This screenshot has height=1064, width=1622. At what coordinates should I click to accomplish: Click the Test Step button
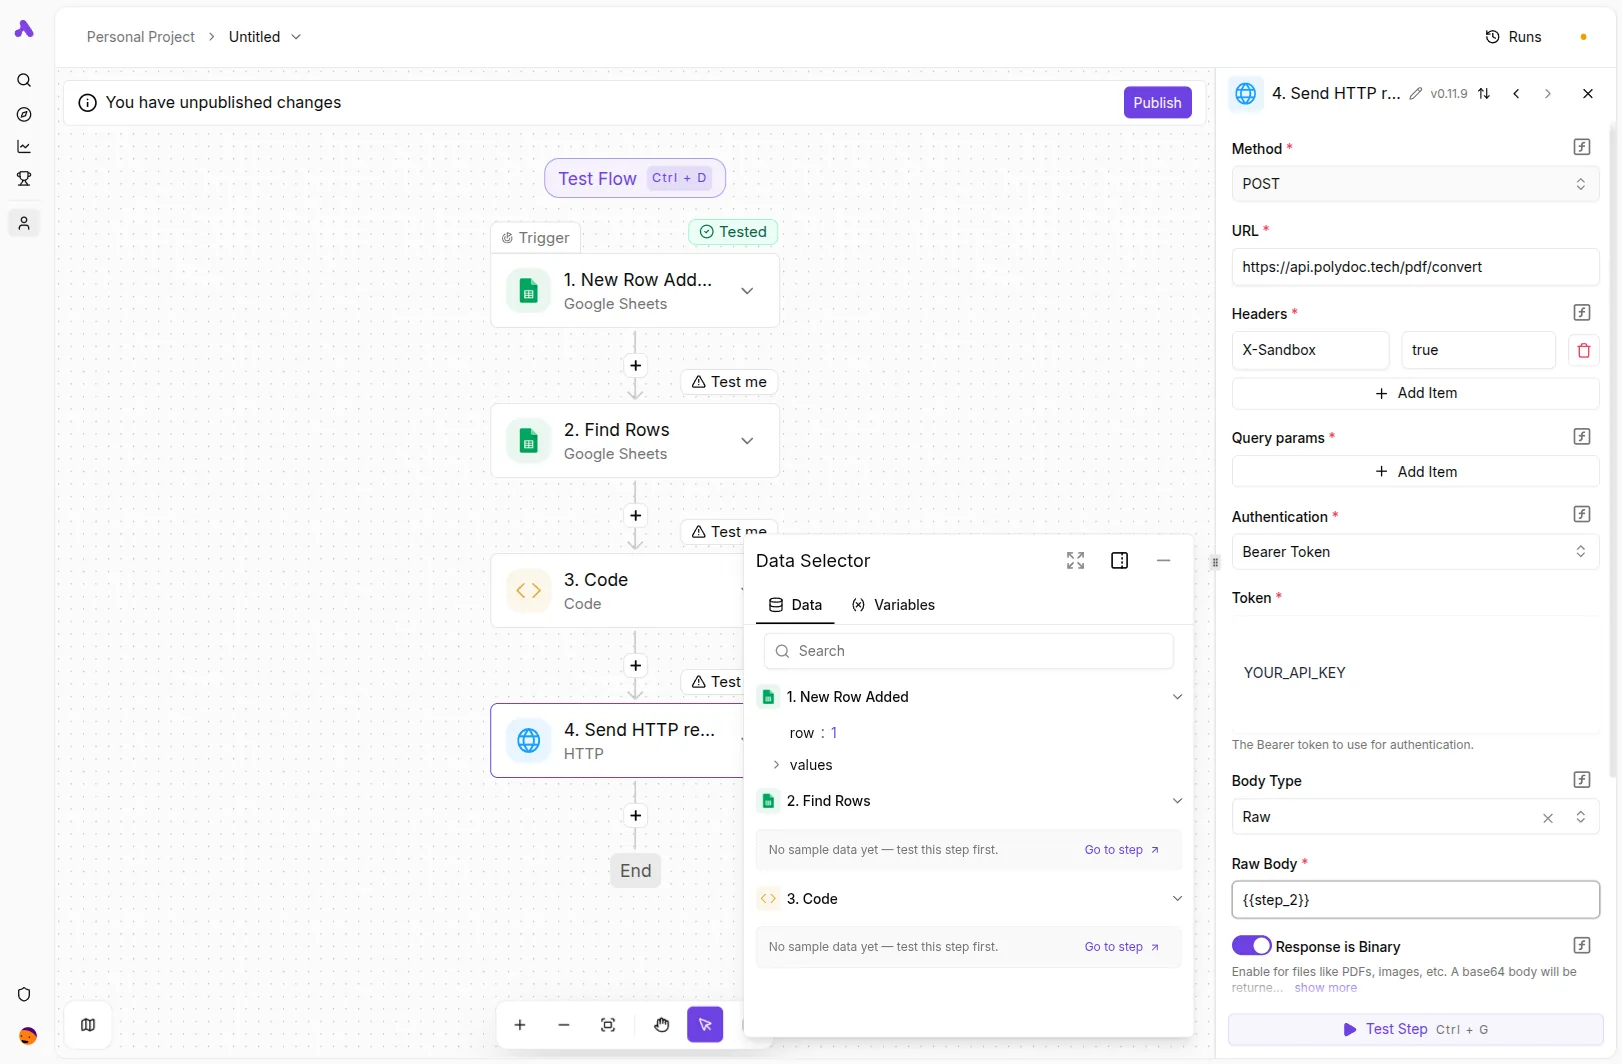[1415, 1029]
